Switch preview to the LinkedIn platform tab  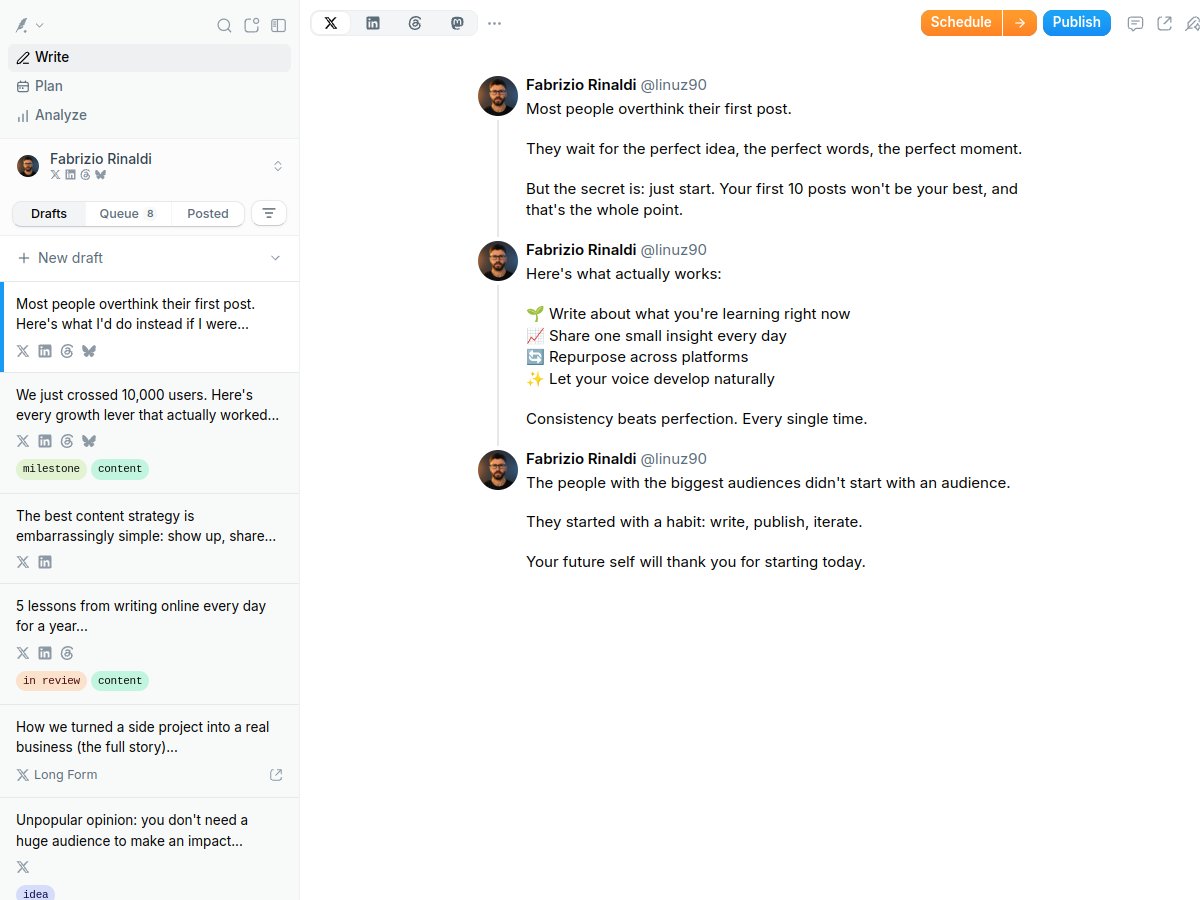click(373, 23)
